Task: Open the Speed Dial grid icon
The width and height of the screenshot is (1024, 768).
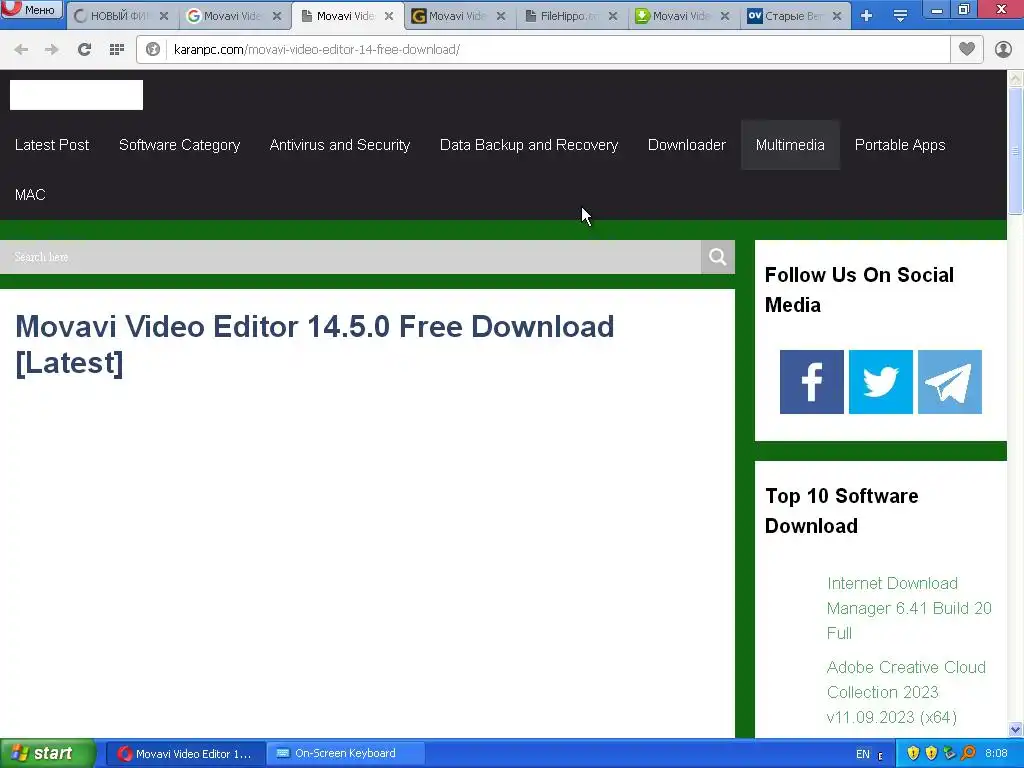Action: pyautogui.click(x=117, y=50)
